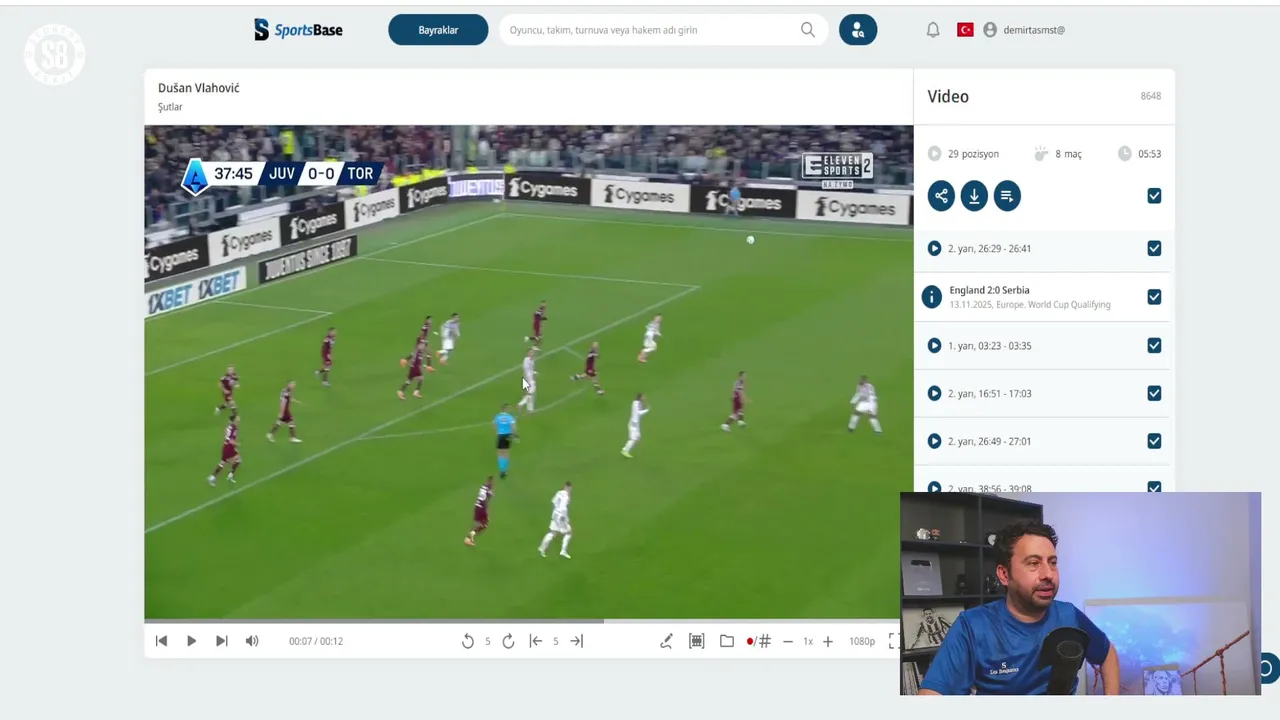Uncheck the 2. yarı, 26:49 - 27:01 clip
The height and width of the screenshot is (720, 1280).
1154,441
